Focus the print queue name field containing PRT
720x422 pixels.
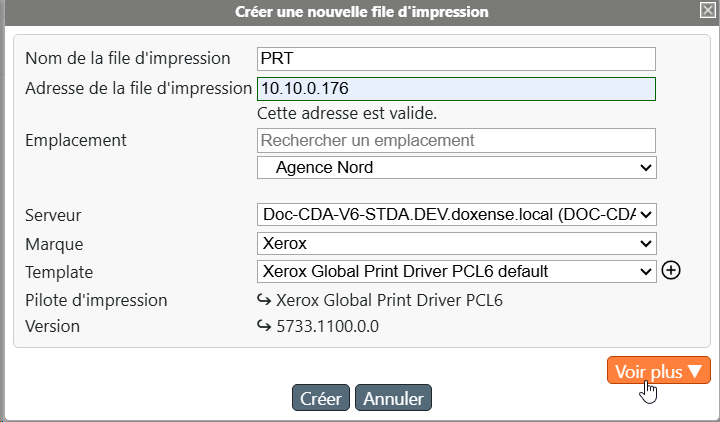pyautogui.click(x=456, y=59)
